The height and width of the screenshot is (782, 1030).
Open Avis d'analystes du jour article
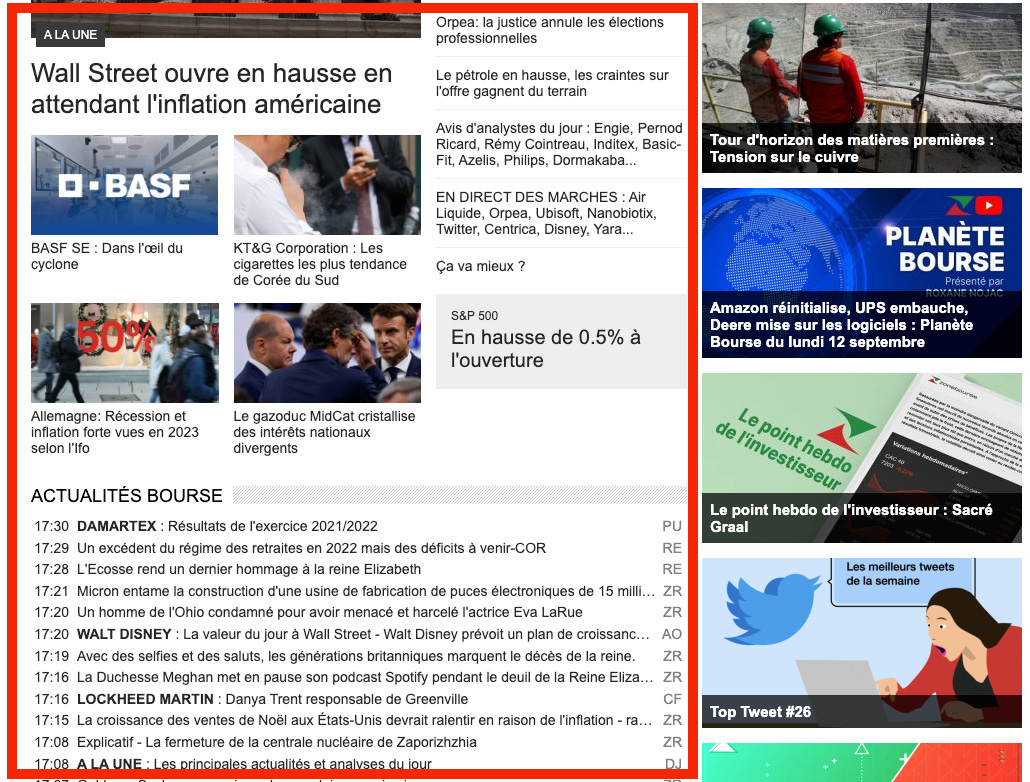(x=559, y=145)
